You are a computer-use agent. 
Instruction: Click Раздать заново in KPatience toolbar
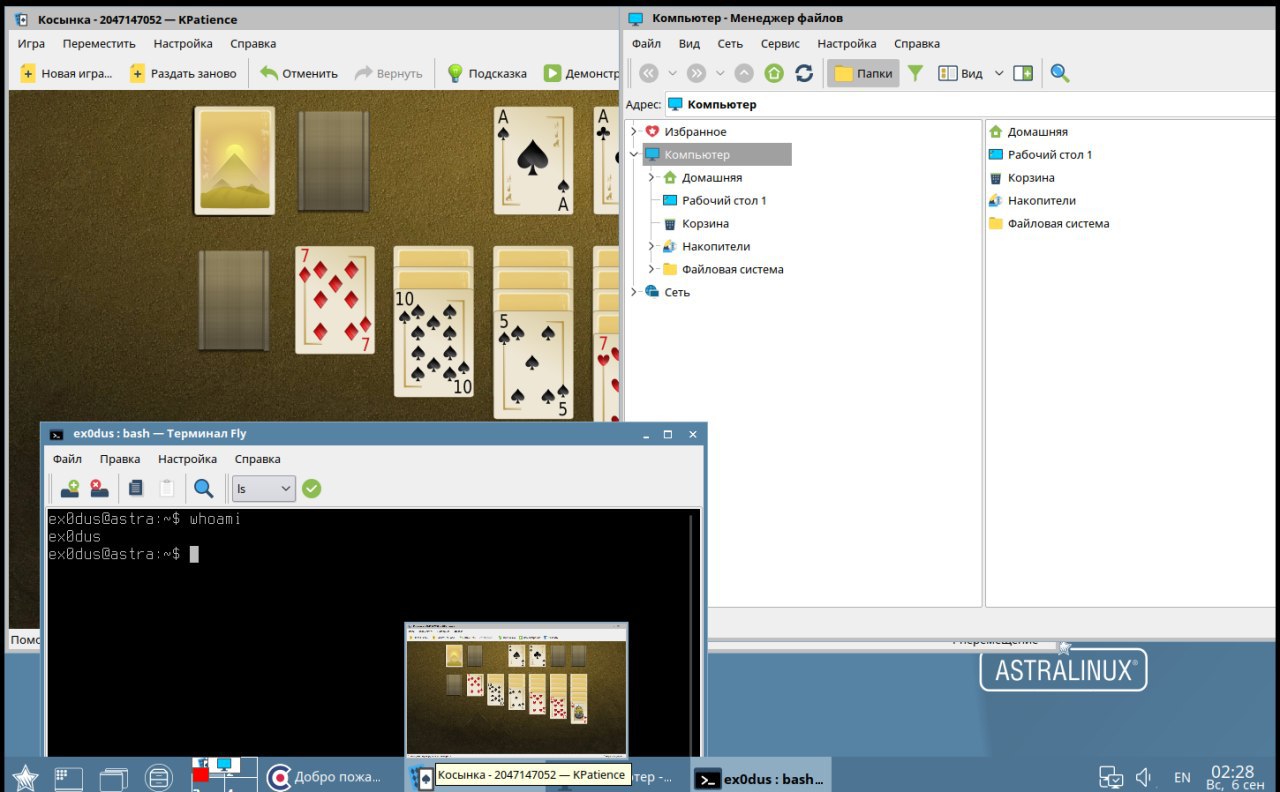click(x=183, y=73)
